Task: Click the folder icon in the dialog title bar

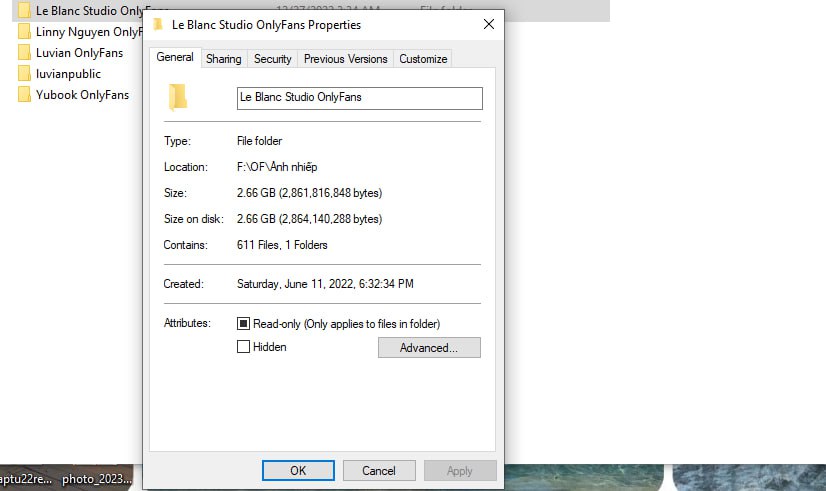Action: (x=158, y=24)
